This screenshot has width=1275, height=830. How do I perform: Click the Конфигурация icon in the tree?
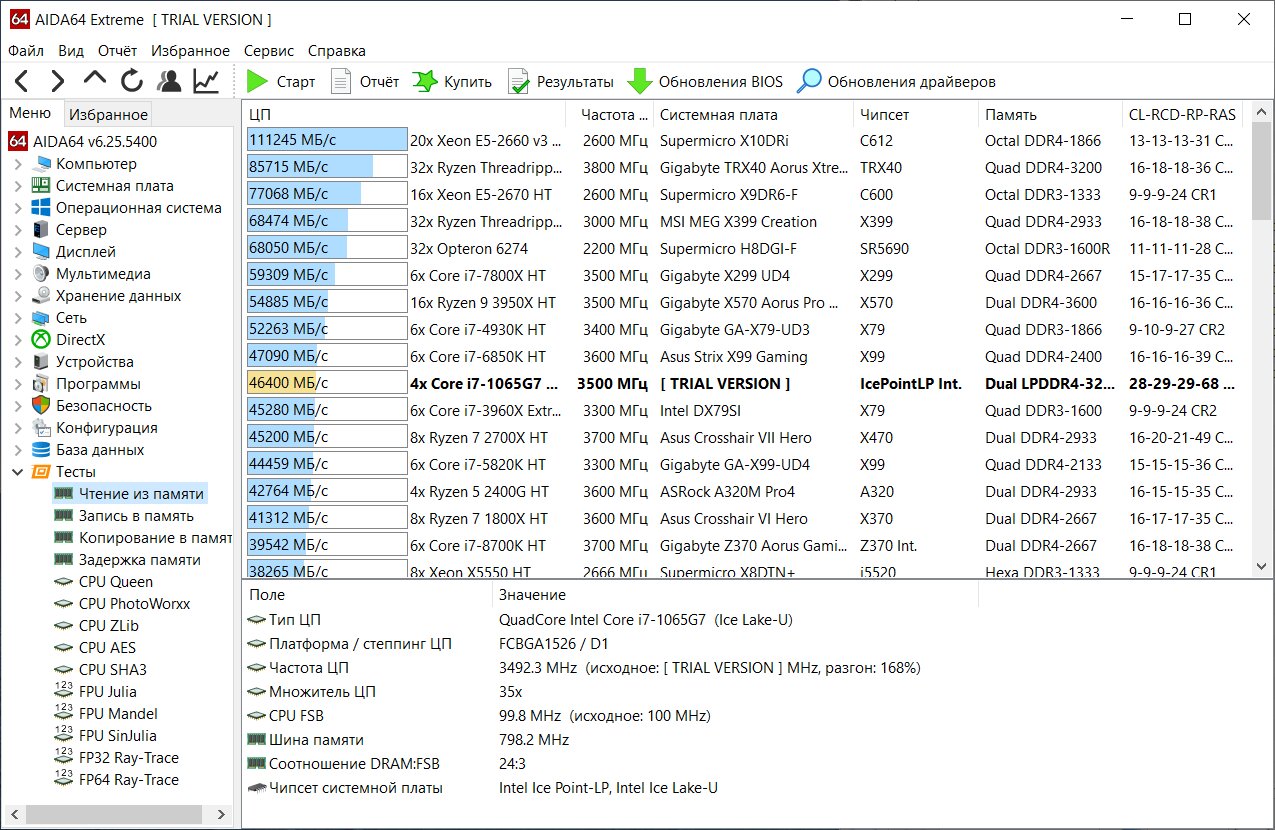pyautogui.click(x=41, y=428)
